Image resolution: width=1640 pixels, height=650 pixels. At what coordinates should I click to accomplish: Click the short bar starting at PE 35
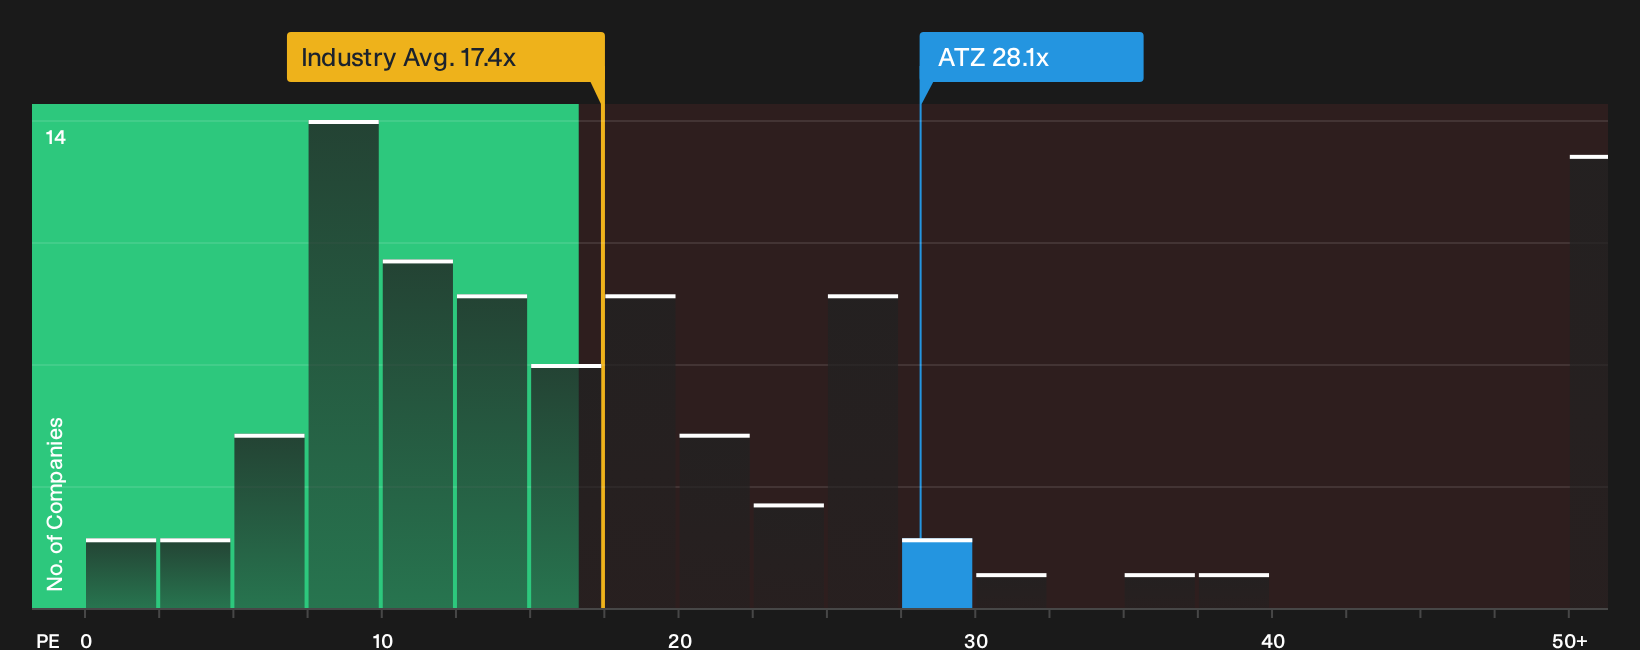click(1160, 591)
